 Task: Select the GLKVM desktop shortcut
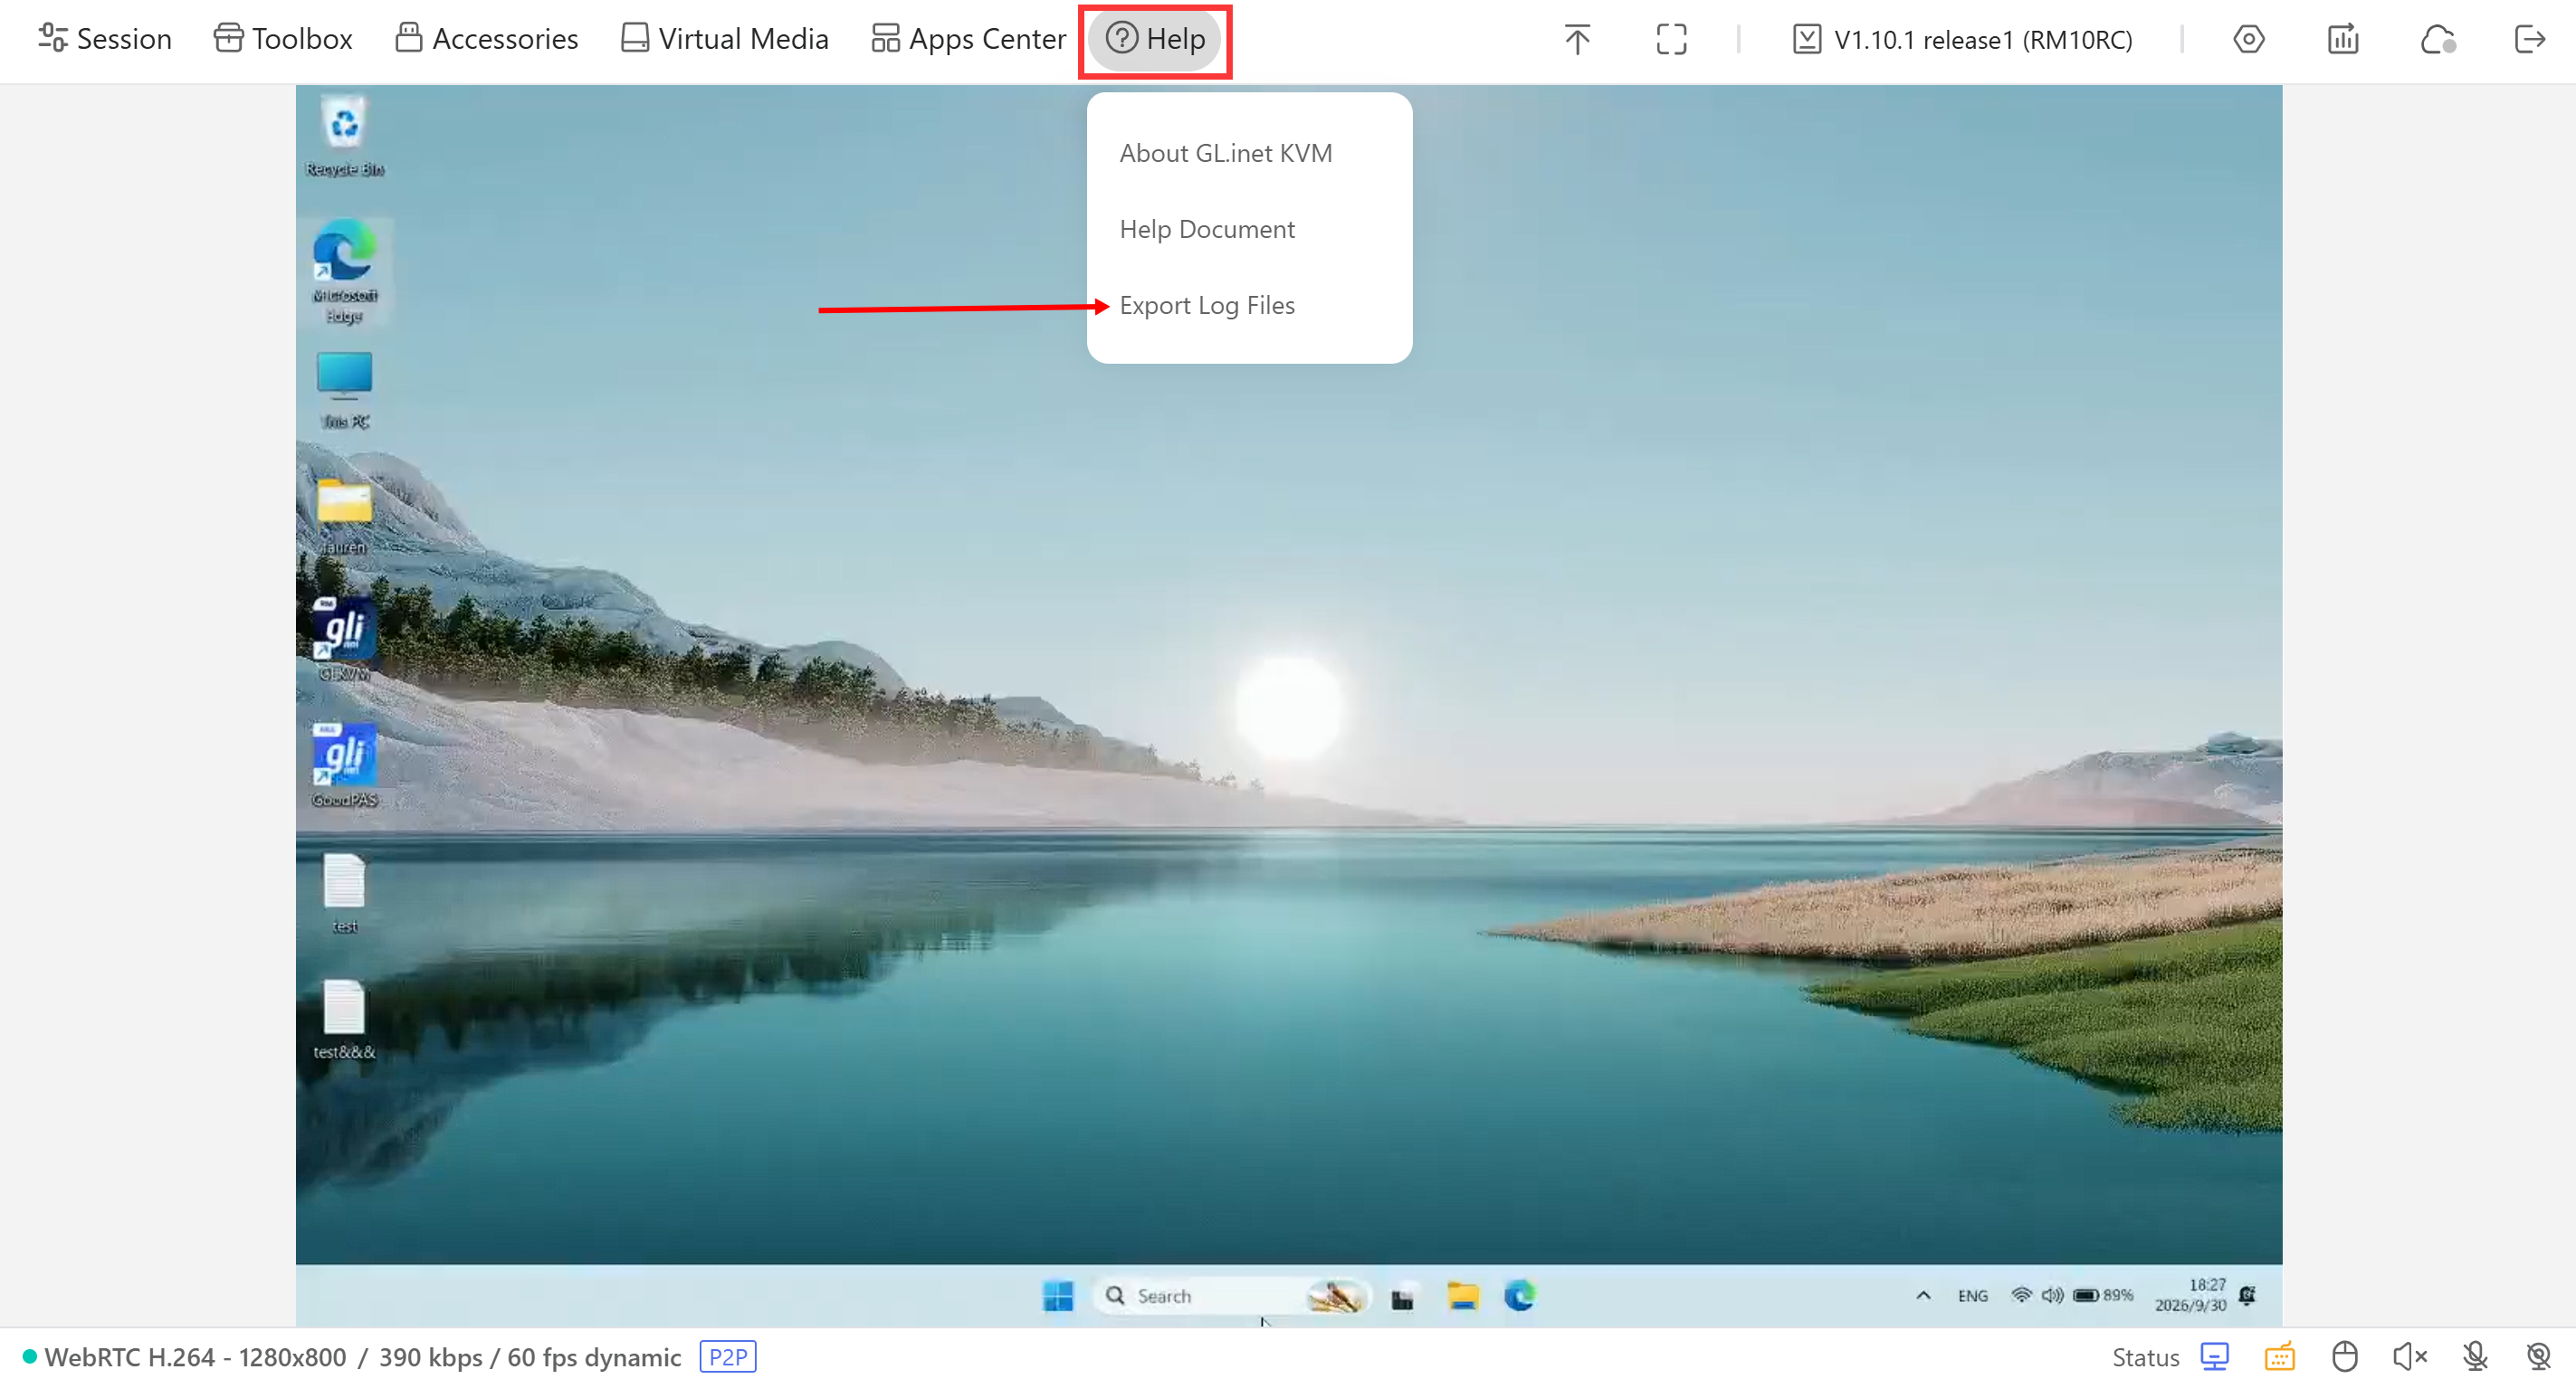click(x=344, y=640)
